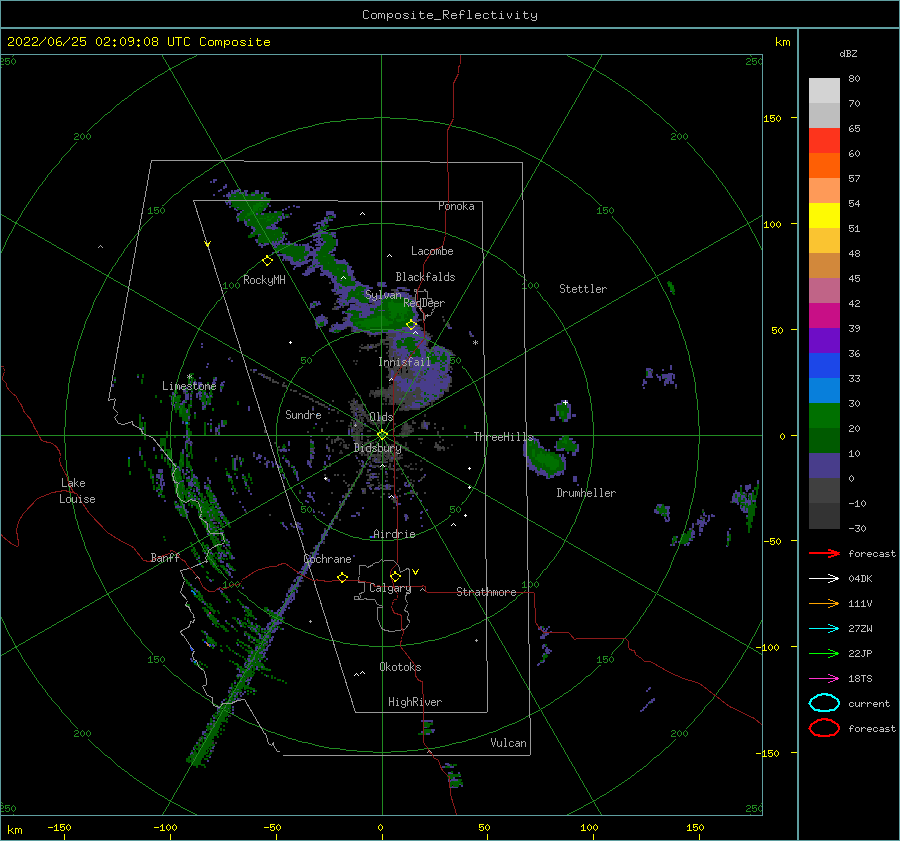Click the yellow diamond marker near Cochrane
The image size is (900, 841).
(x=342, y=577)
